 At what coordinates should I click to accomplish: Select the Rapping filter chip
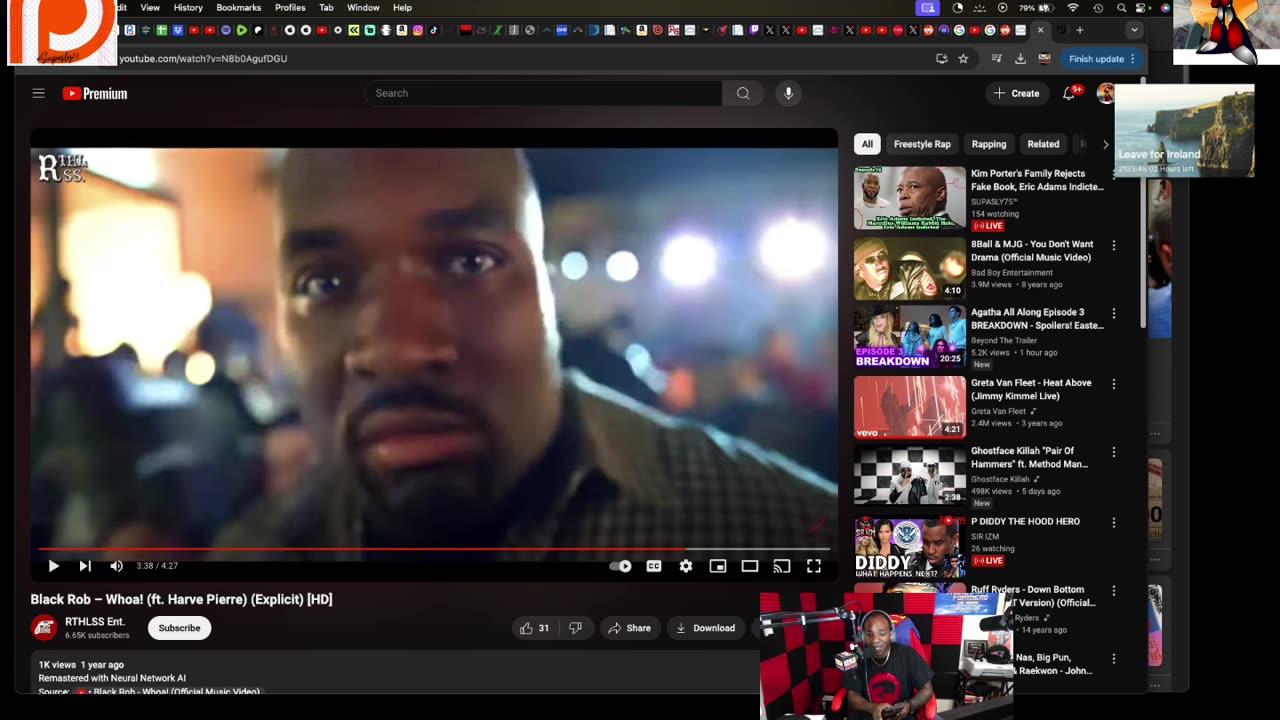[989, 144]
